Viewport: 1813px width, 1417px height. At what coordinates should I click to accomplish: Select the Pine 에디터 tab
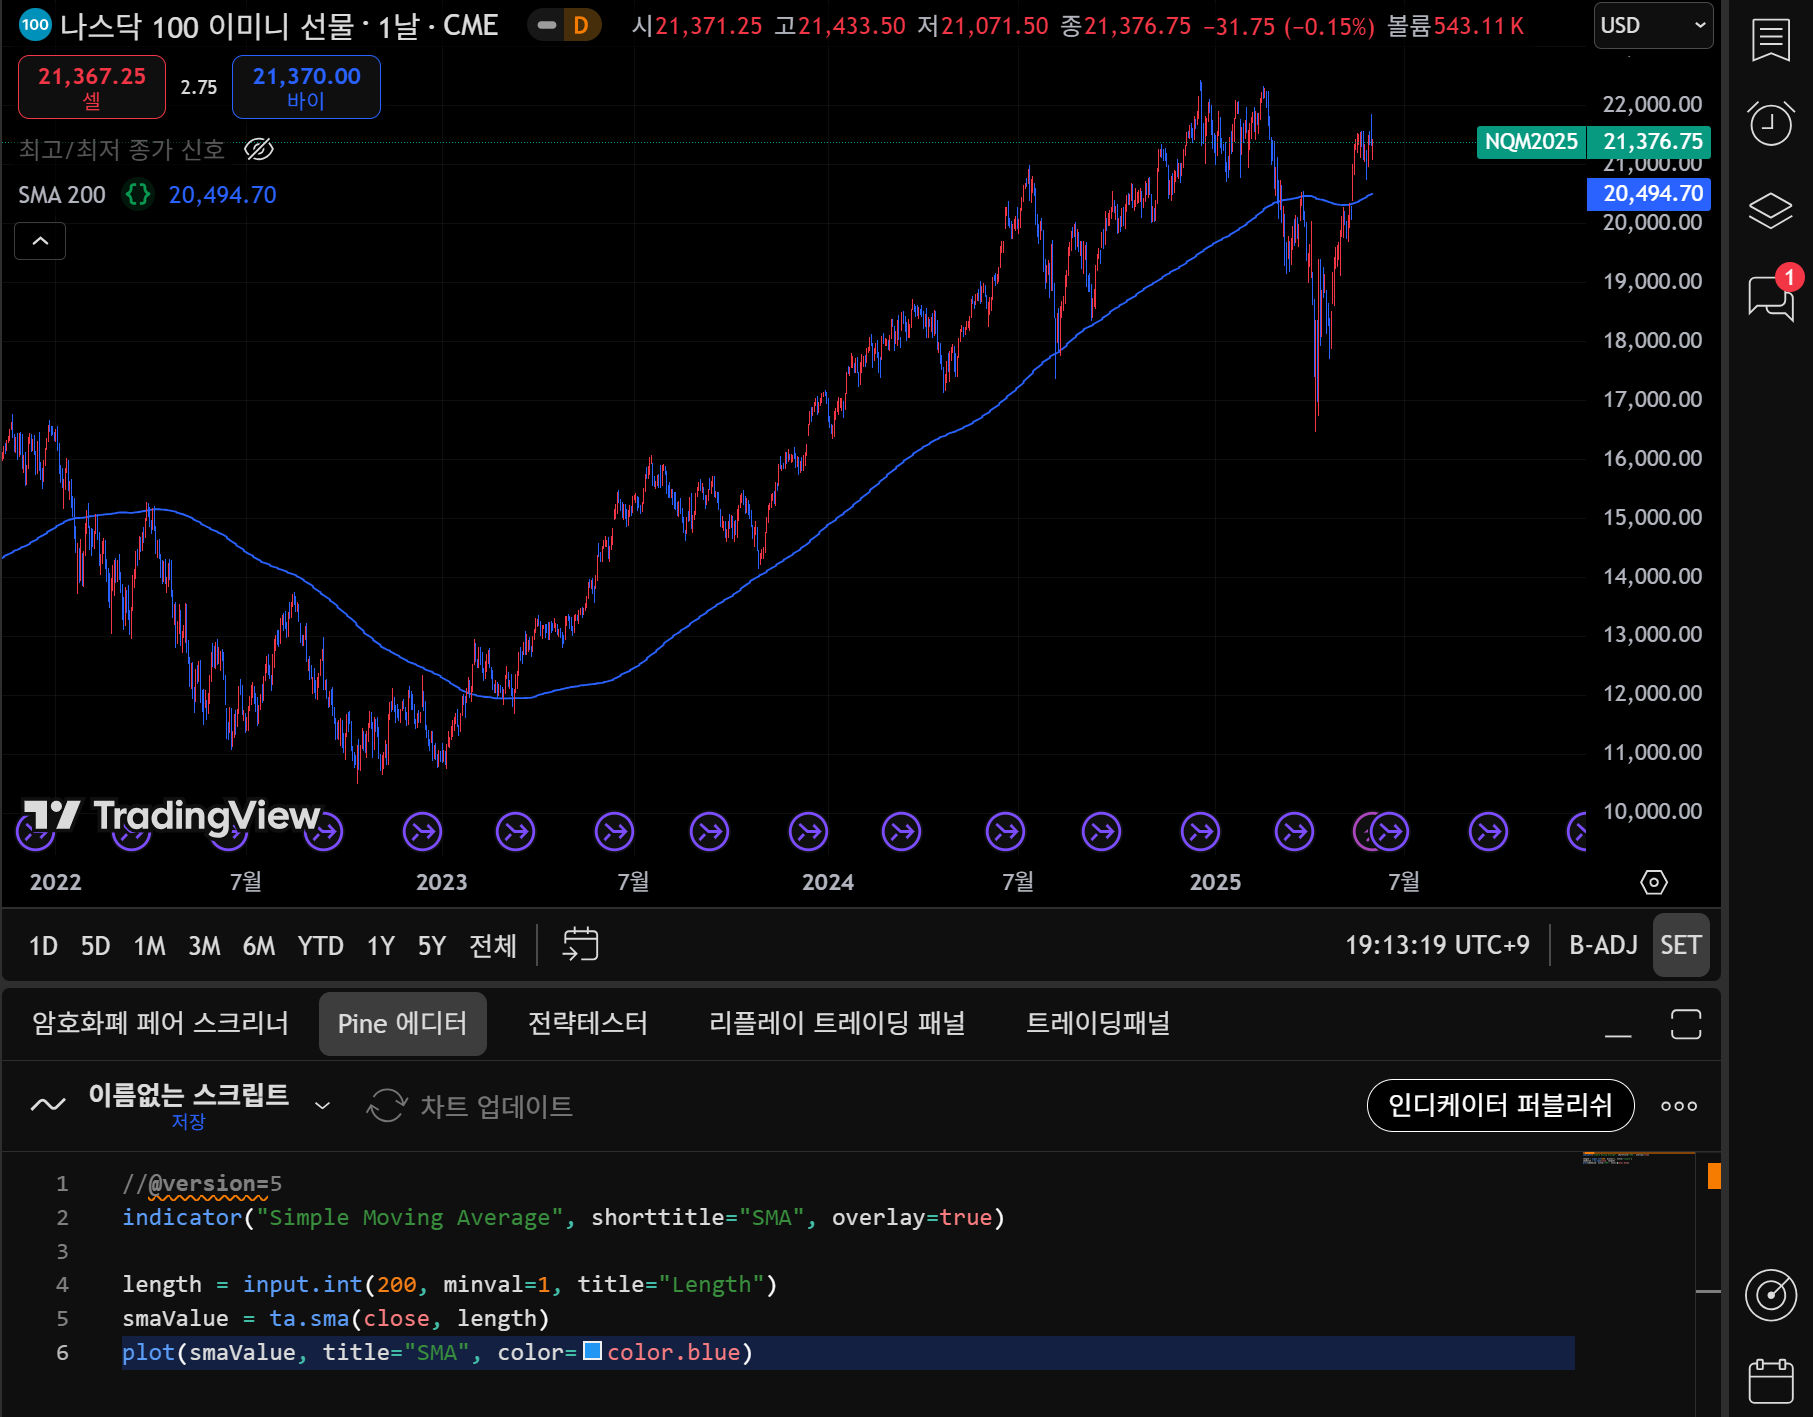pyautogui.click(x=402, y=1023)
